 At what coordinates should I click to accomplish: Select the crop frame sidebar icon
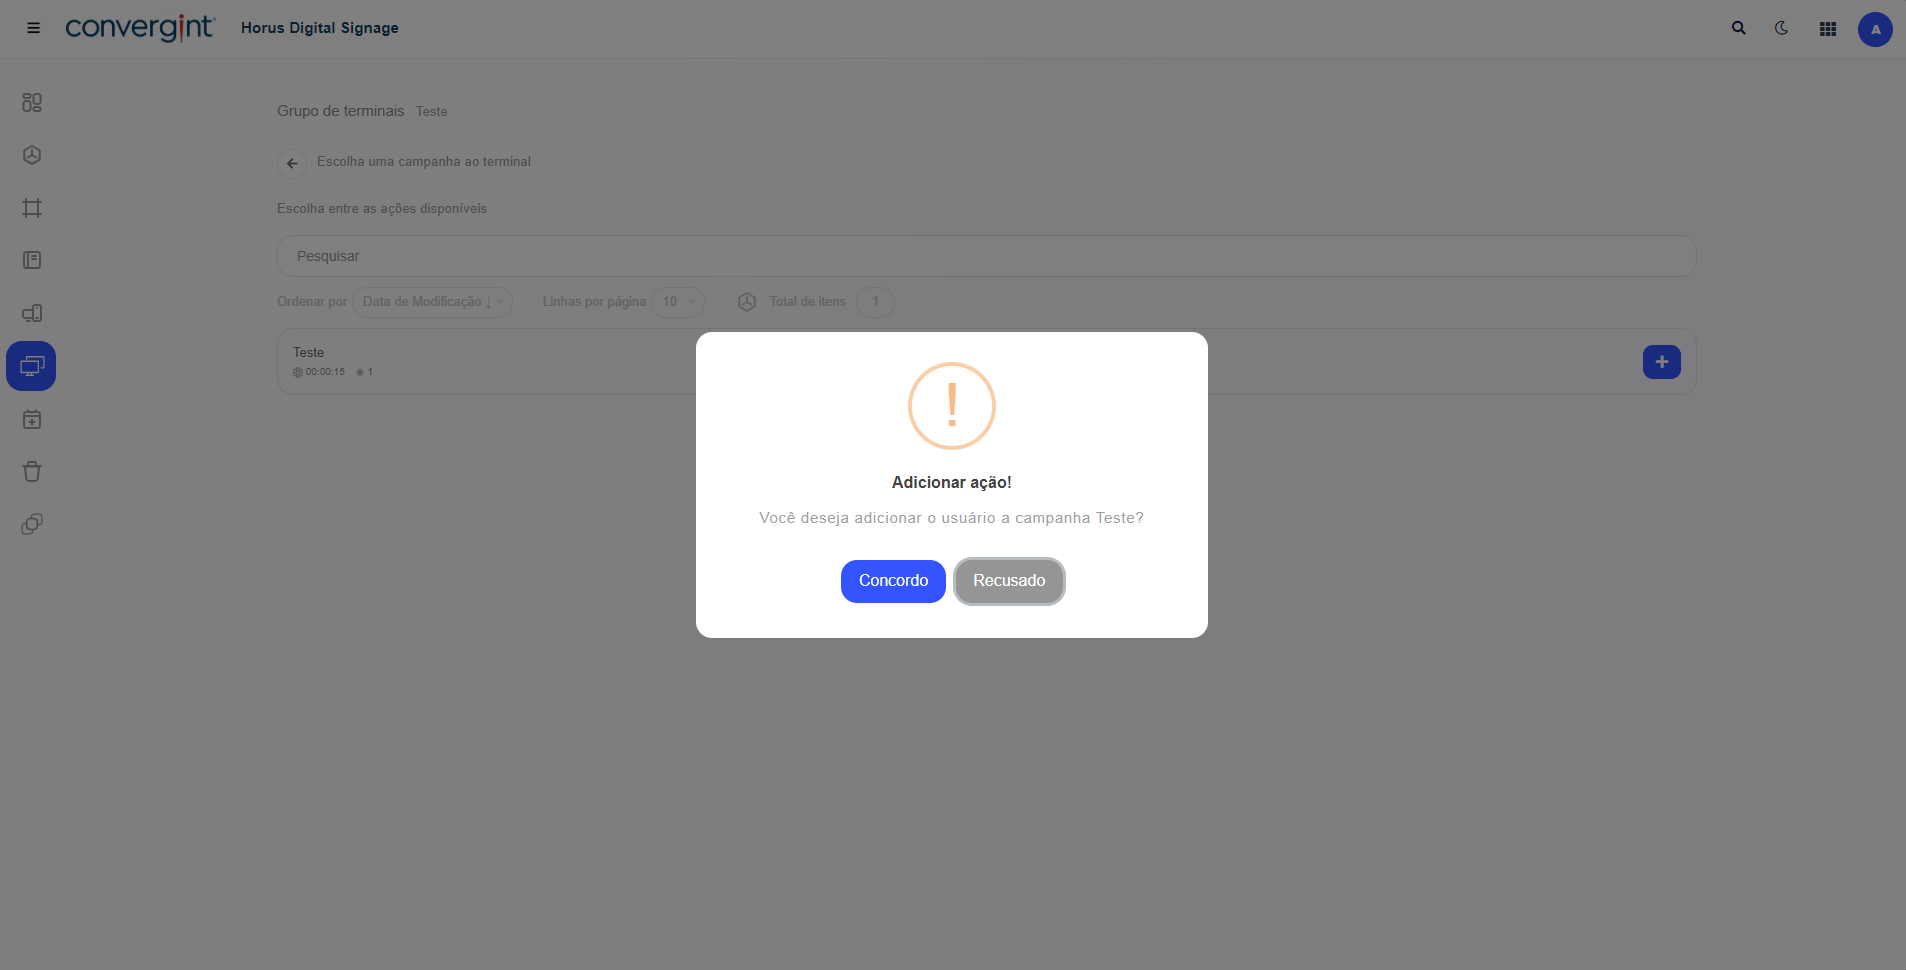click(x=32, y=208)
